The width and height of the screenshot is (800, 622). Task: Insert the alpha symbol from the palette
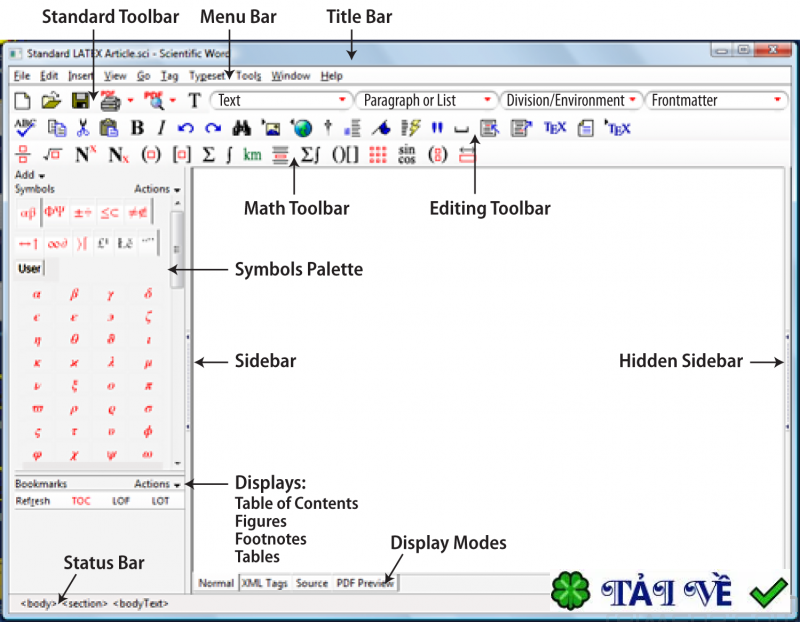tap(37, 294)
